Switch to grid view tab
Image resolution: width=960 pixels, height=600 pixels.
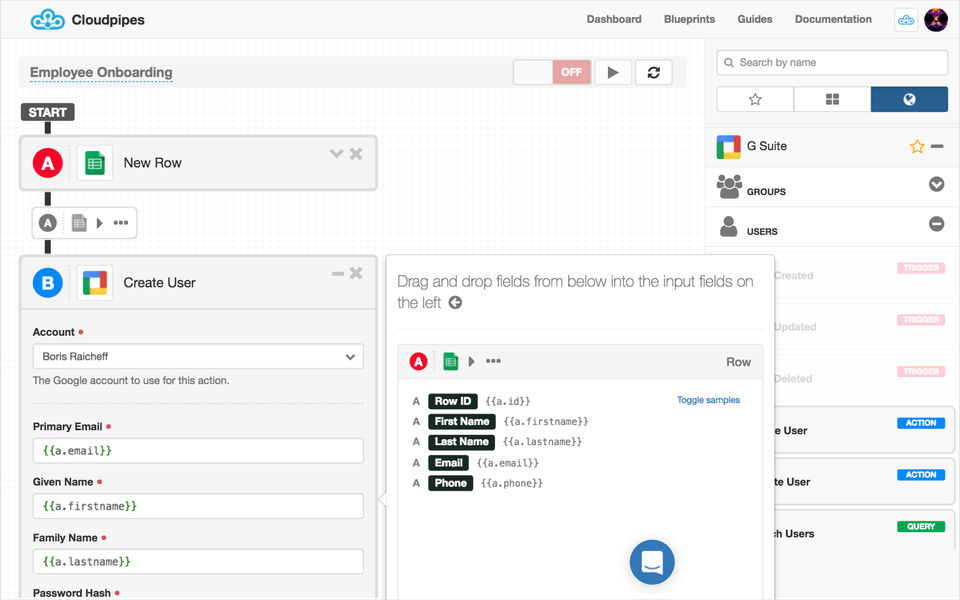click(x=832, y=99)
